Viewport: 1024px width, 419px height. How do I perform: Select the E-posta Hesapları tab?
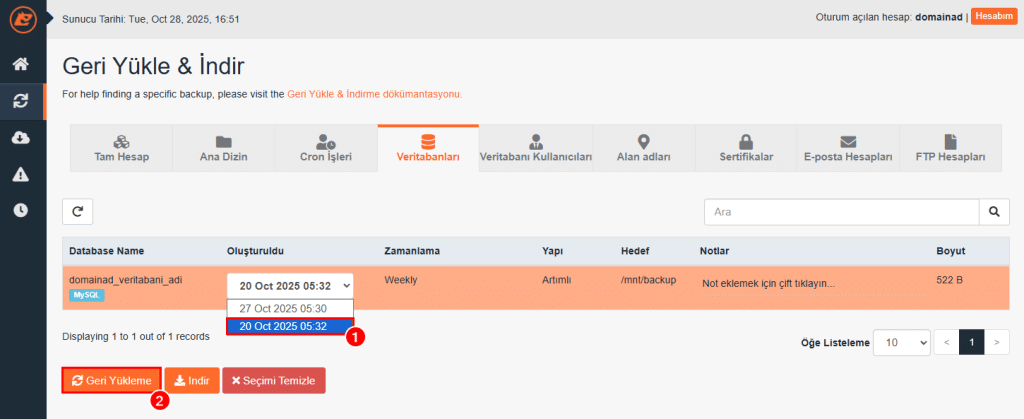point(848,148)
